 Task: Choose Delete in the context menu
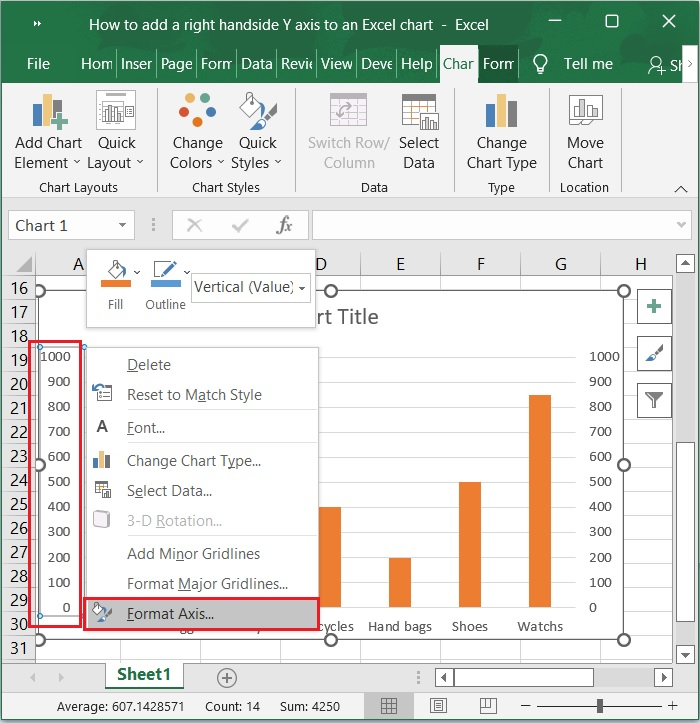click(x=203, y=365)
